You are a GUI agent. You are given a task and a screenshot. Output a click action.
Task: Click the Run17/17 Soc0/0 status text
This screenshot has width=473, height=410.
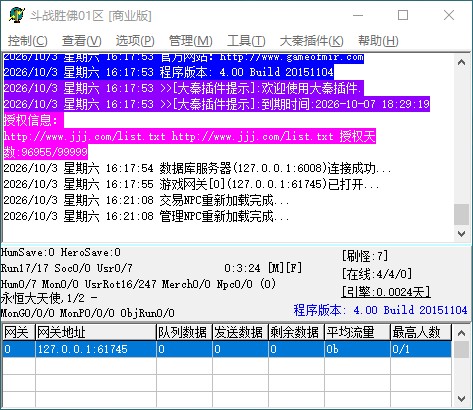click(67, 268)
